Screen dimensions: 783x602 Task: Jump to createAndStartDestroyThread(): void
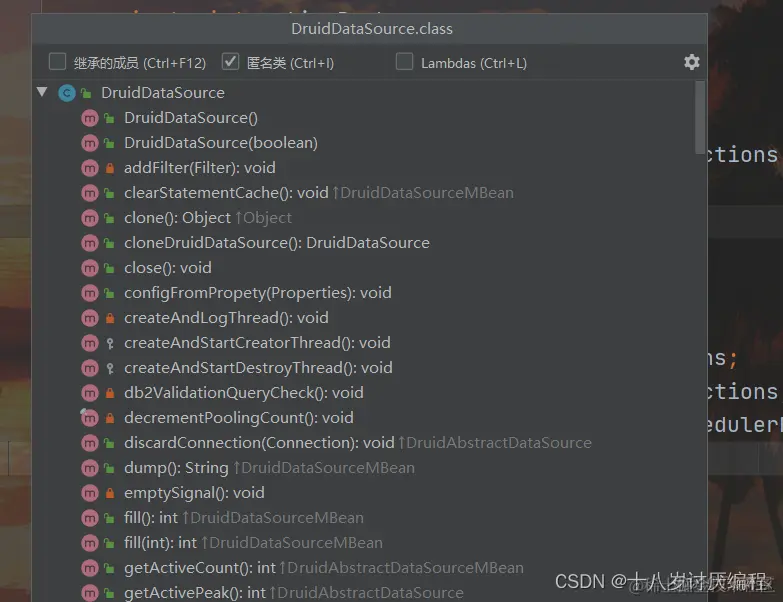tap(258, 367)
